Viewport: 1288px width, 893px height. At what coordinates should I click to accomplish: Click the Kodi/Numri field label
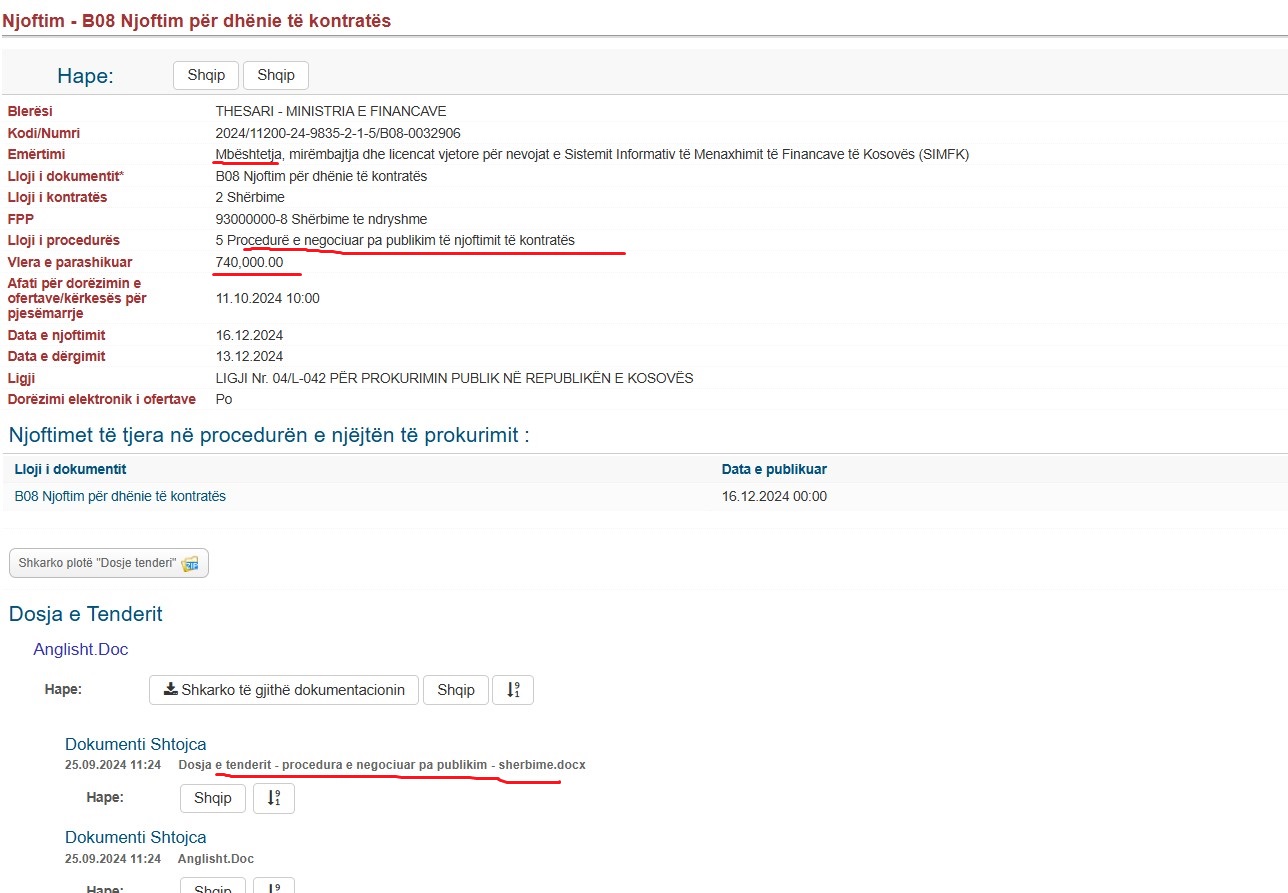pyautogui.click(x=44, y=133)
